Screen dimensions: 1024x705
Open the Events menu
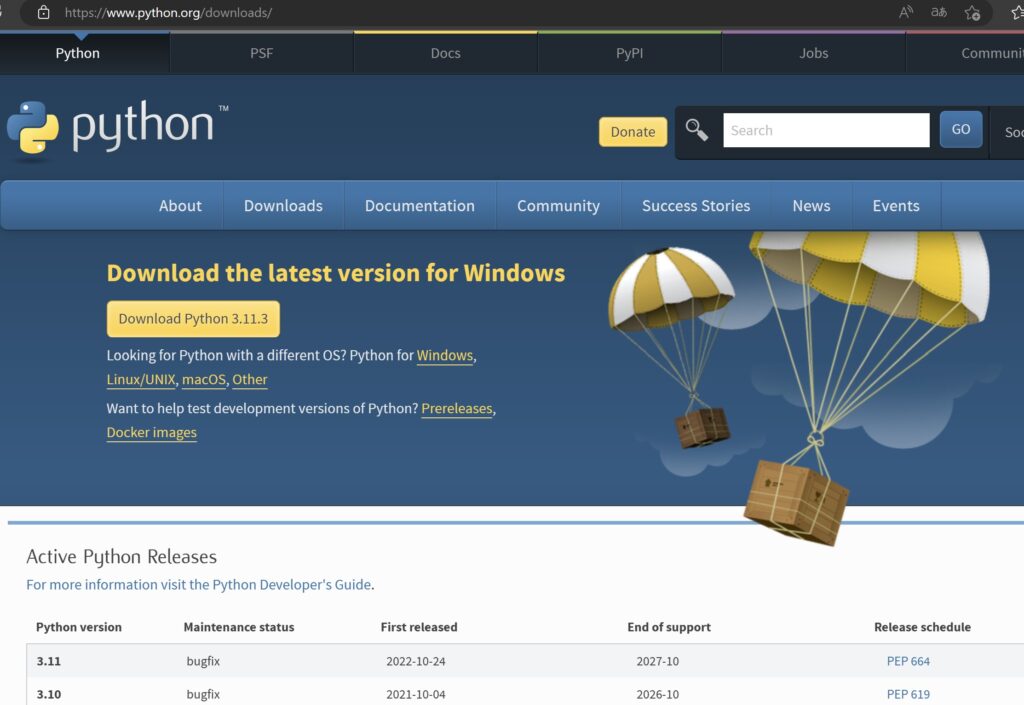coord(896,206)
